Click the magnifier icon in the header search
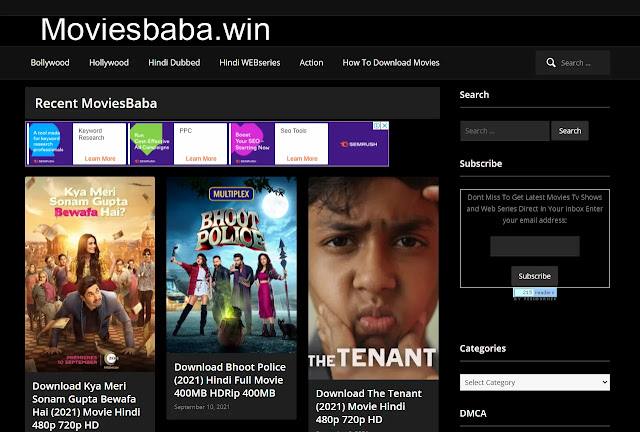640x432 pixels. 551,62
